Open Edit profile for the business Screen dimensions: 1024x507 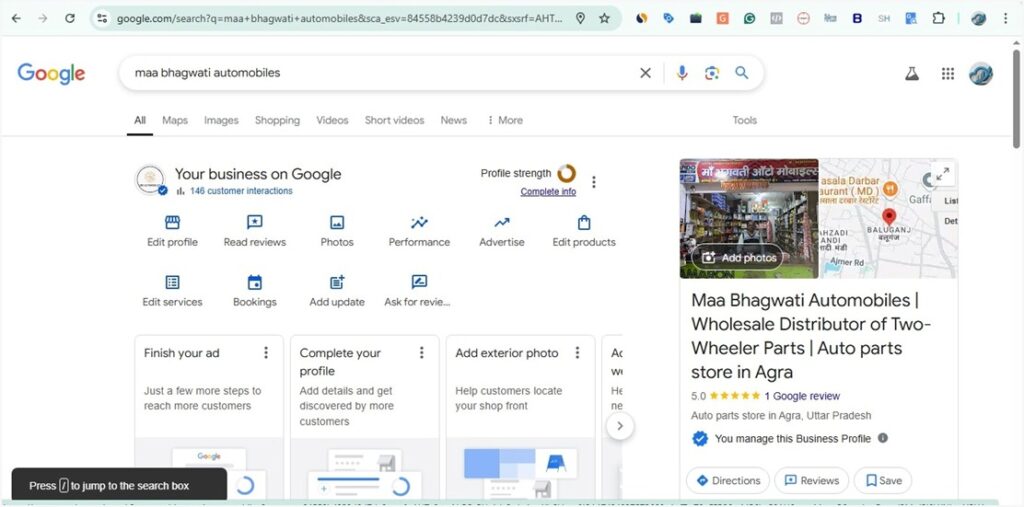[172, 232]
